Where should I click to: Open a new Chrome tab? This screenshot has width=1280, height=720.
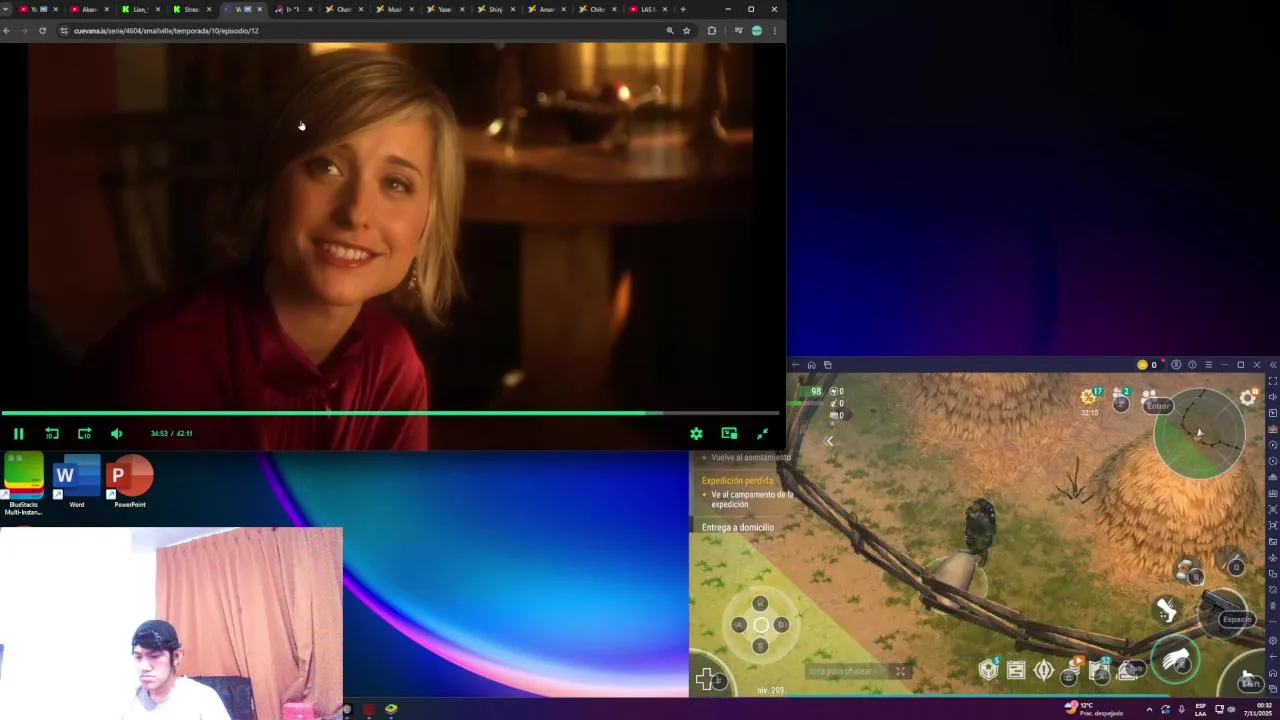coord(683,9)
